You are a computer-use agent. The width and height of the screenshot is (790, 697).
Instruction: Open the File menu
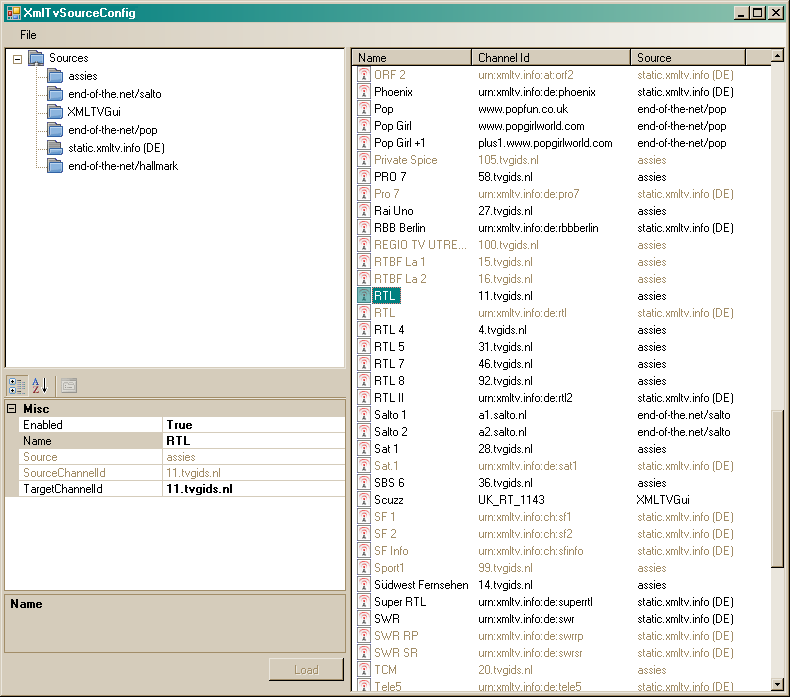(x=28, y=35)
